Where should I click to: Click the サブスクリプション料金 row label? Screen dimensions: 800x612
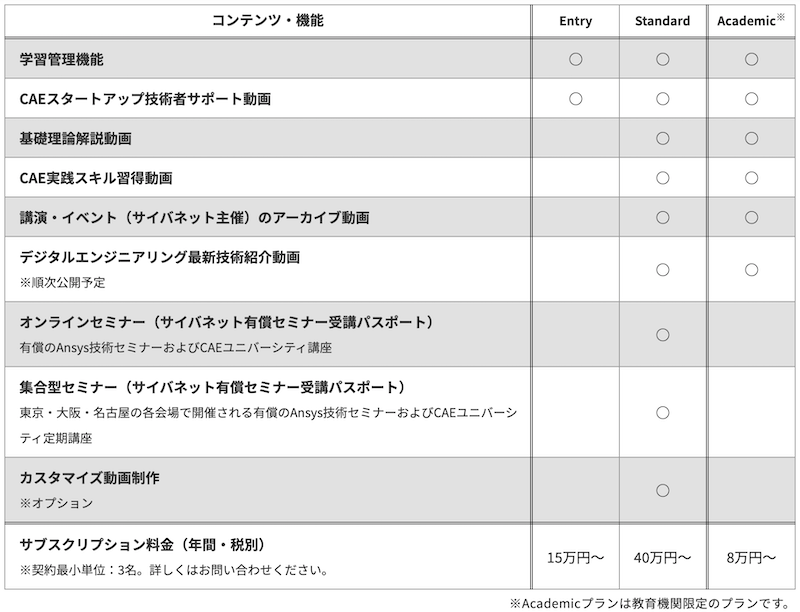(x=142, y=545)
